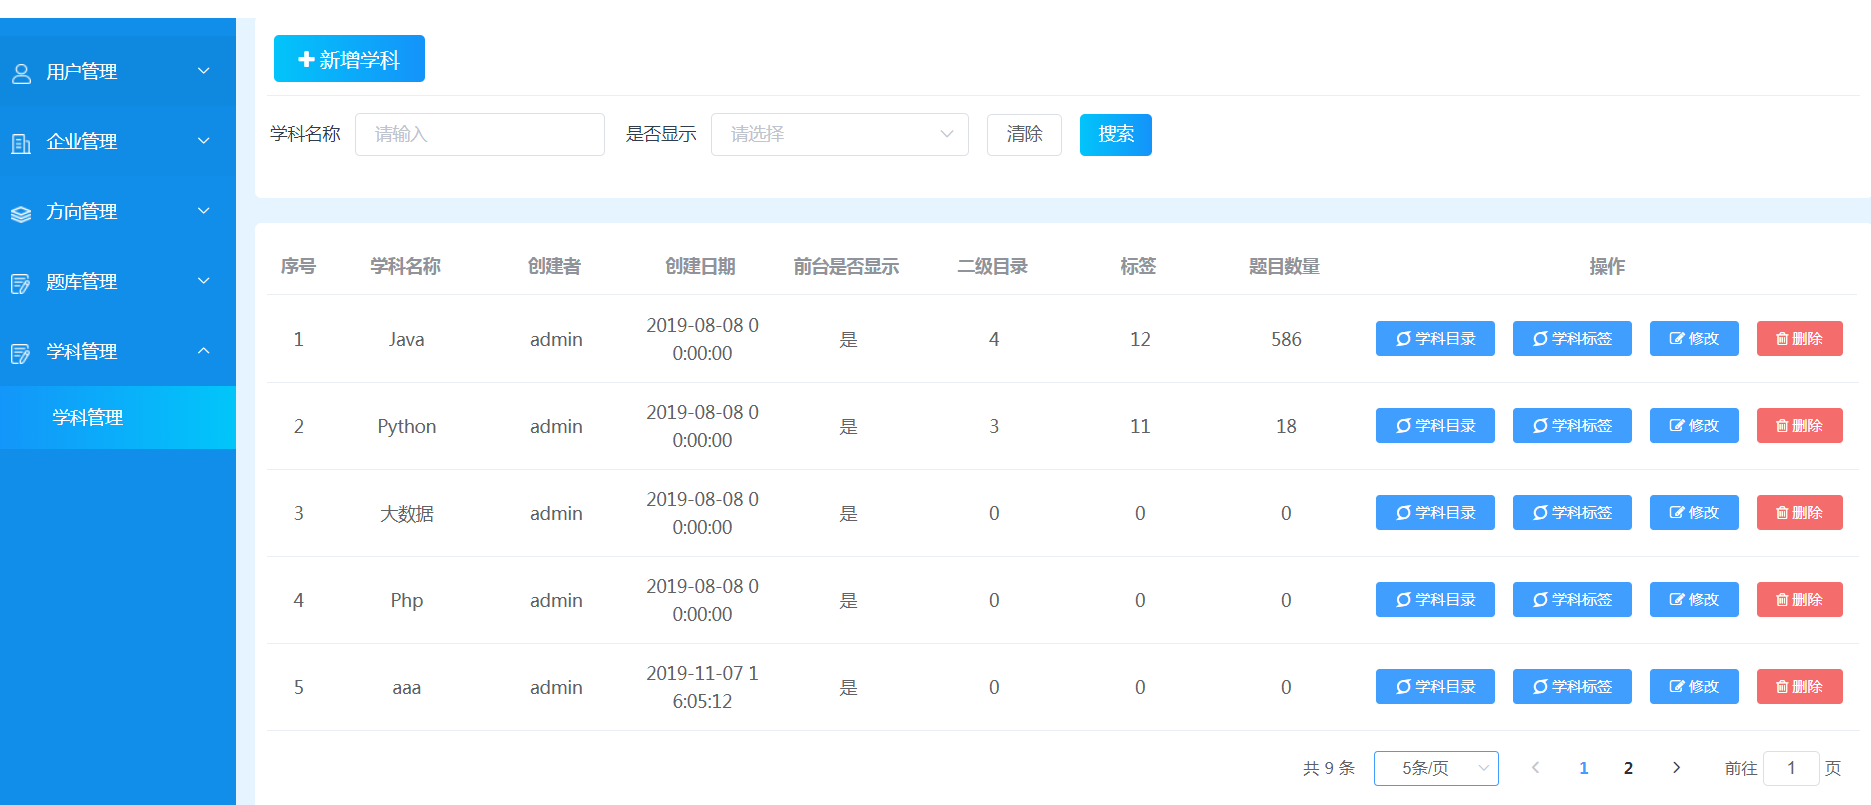Click the 共 9 条 total count text
This screenshot has height=805, width=1871.
point(1329,768)
